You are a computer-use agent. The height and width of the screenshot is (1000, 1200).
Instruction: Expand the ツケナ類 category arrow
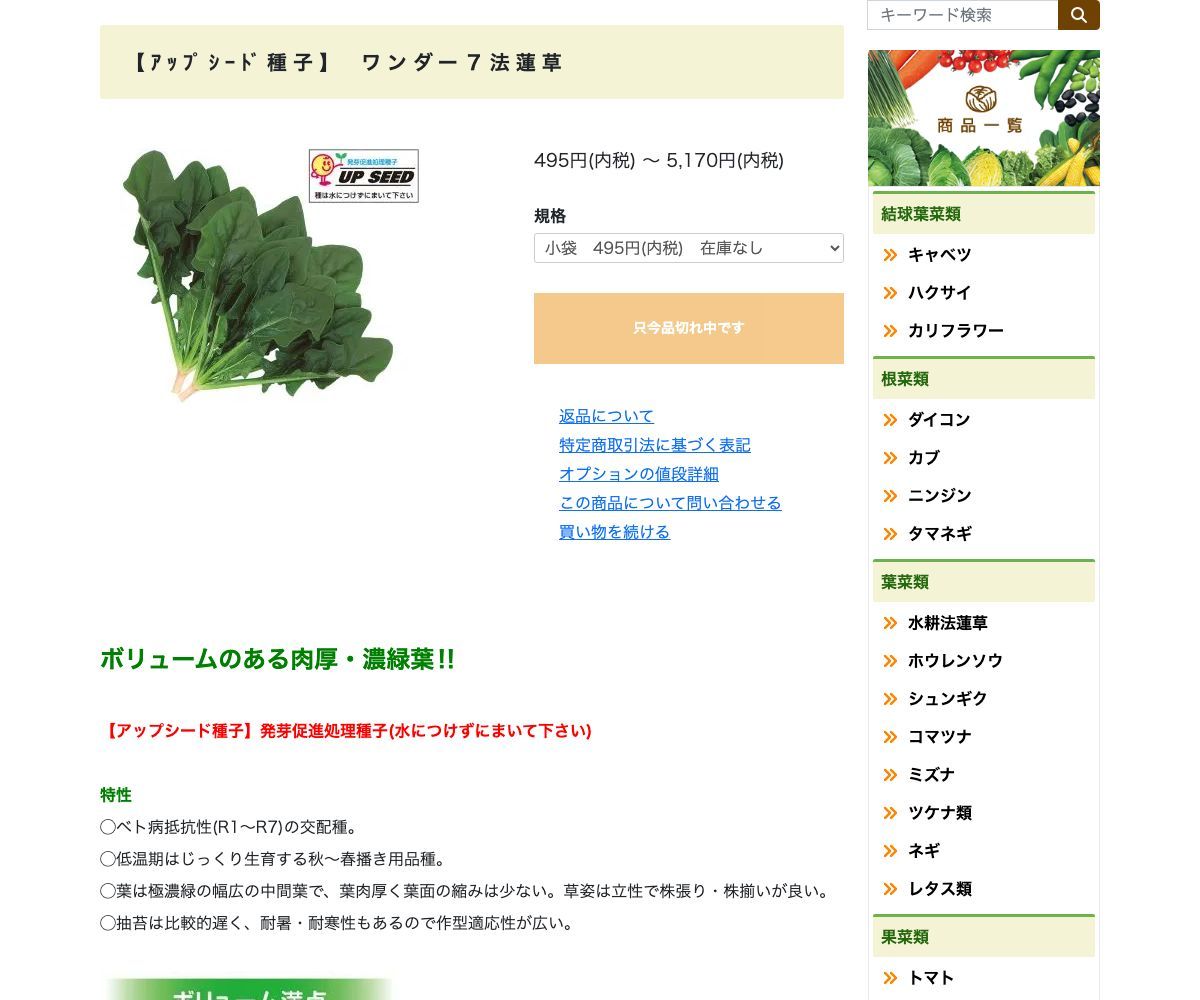point(890,813)
